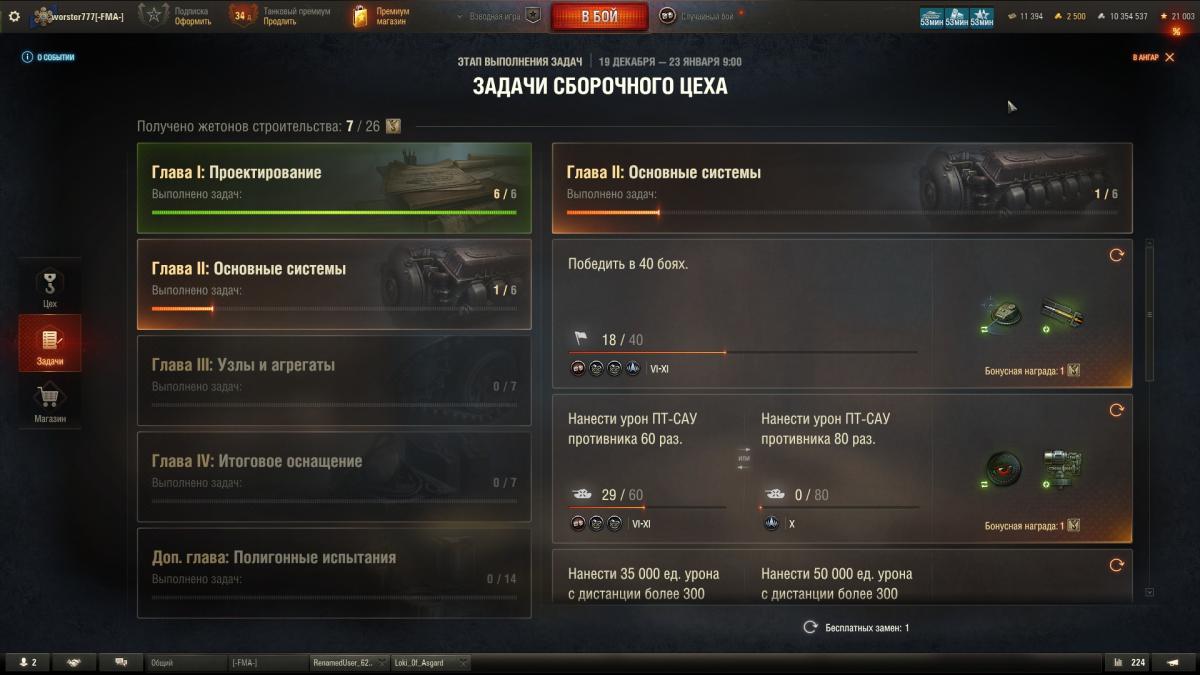Click the Общий chat channel field

186,662
